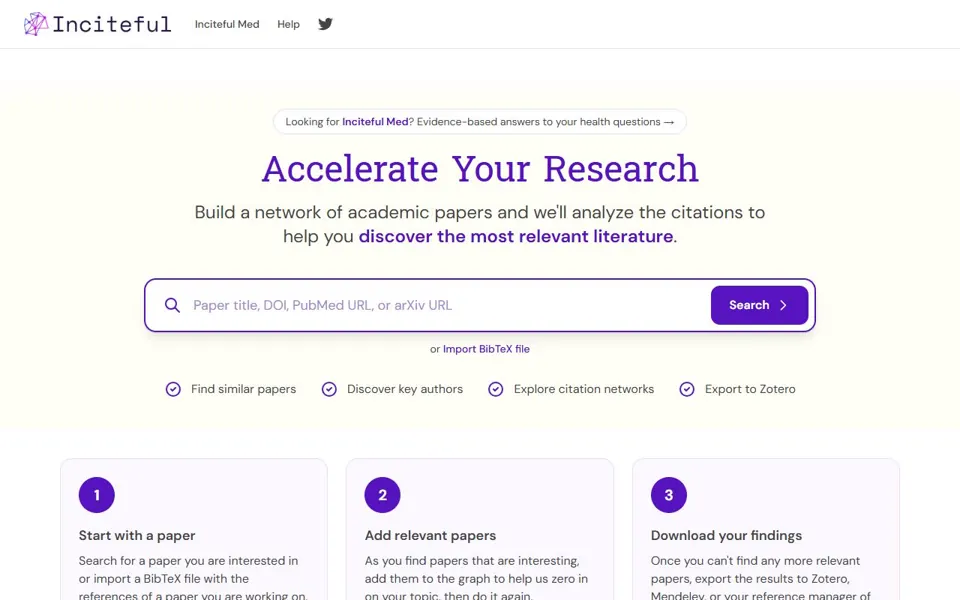The height and width of the screenshot is (600, 960).
Task: Click the magnifier icon in the search box
Action: 173,305
